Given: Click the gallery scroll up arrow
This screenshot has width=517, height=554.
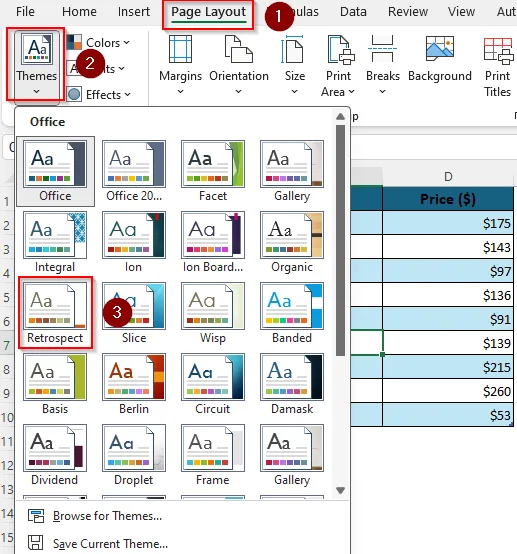Looking at the screenshot, I should [340, 117].
